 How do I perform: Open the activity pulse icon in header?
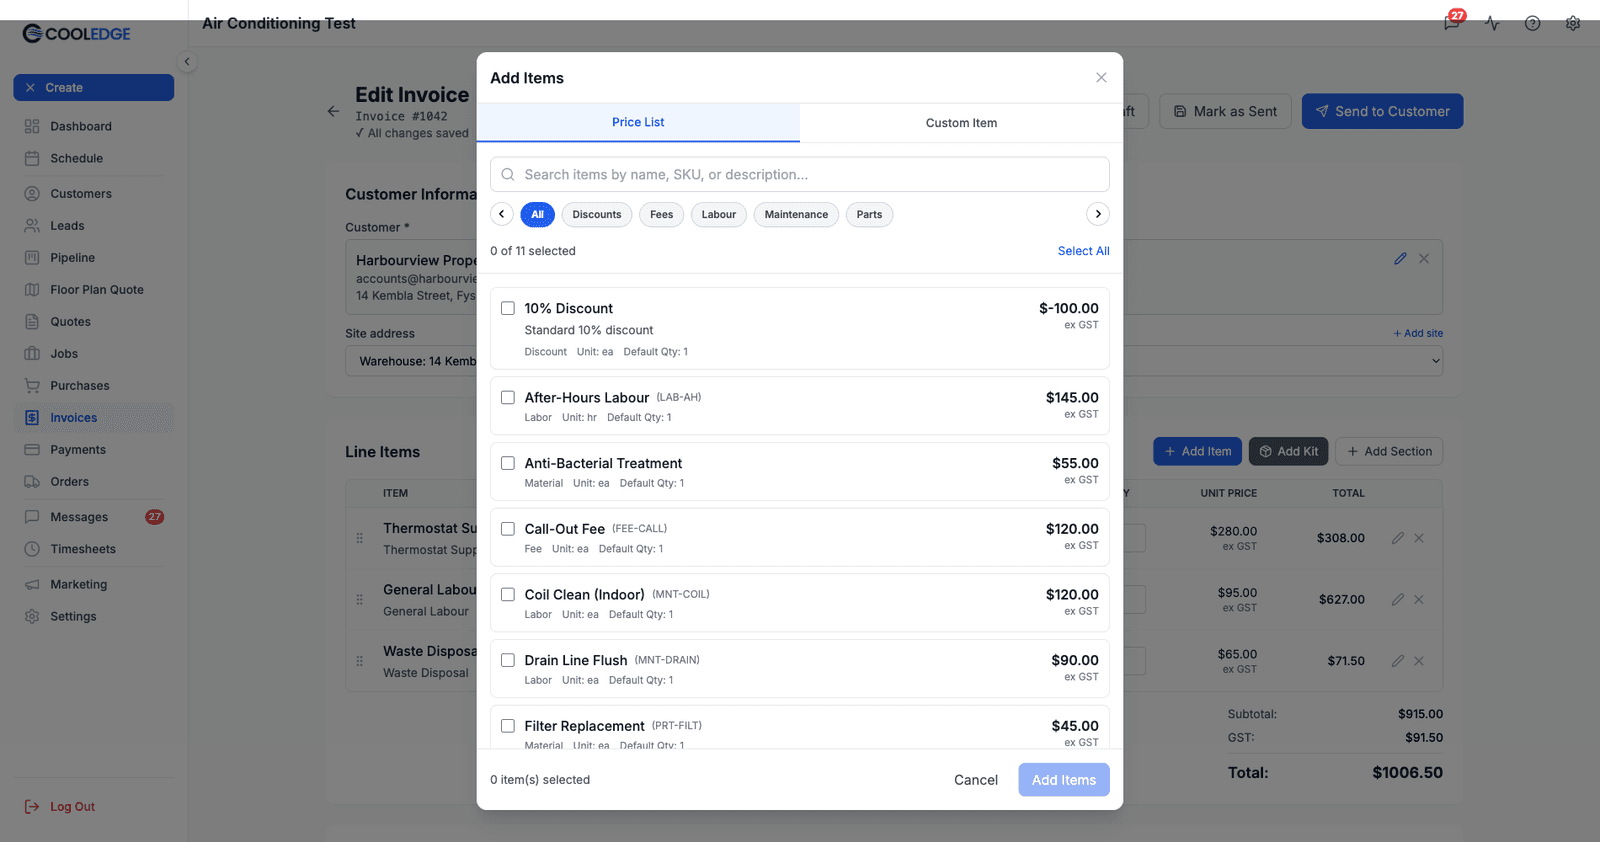click(x=1492, y=23)
